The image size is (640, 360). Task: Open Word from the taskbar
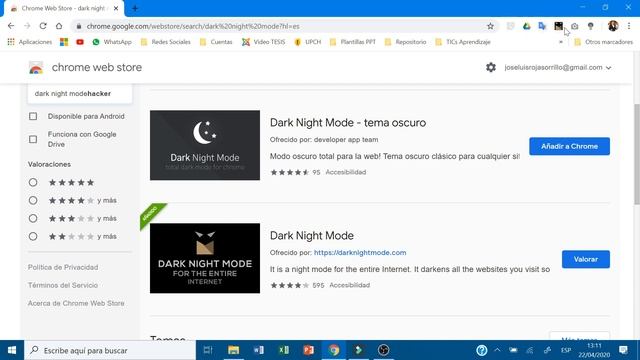click(259, 350)
